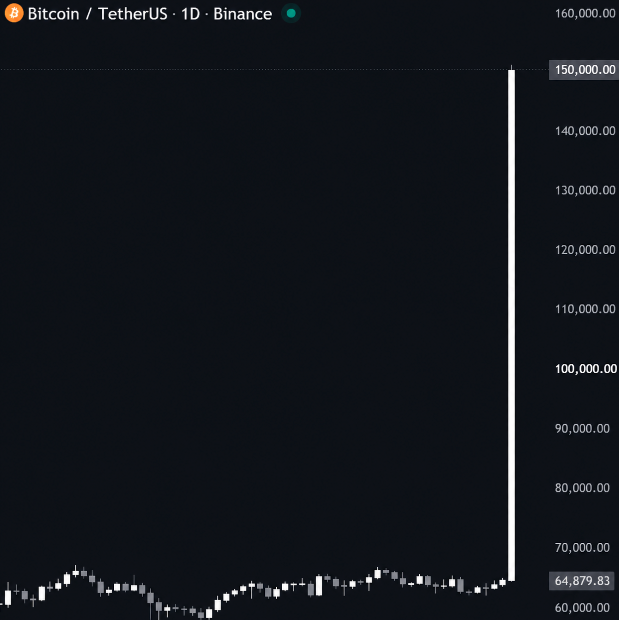The width and height of the screenshot is (619, 620).
Task: Click the bold 100,000.00 price scale value
Action: click(x=586, y=369)
